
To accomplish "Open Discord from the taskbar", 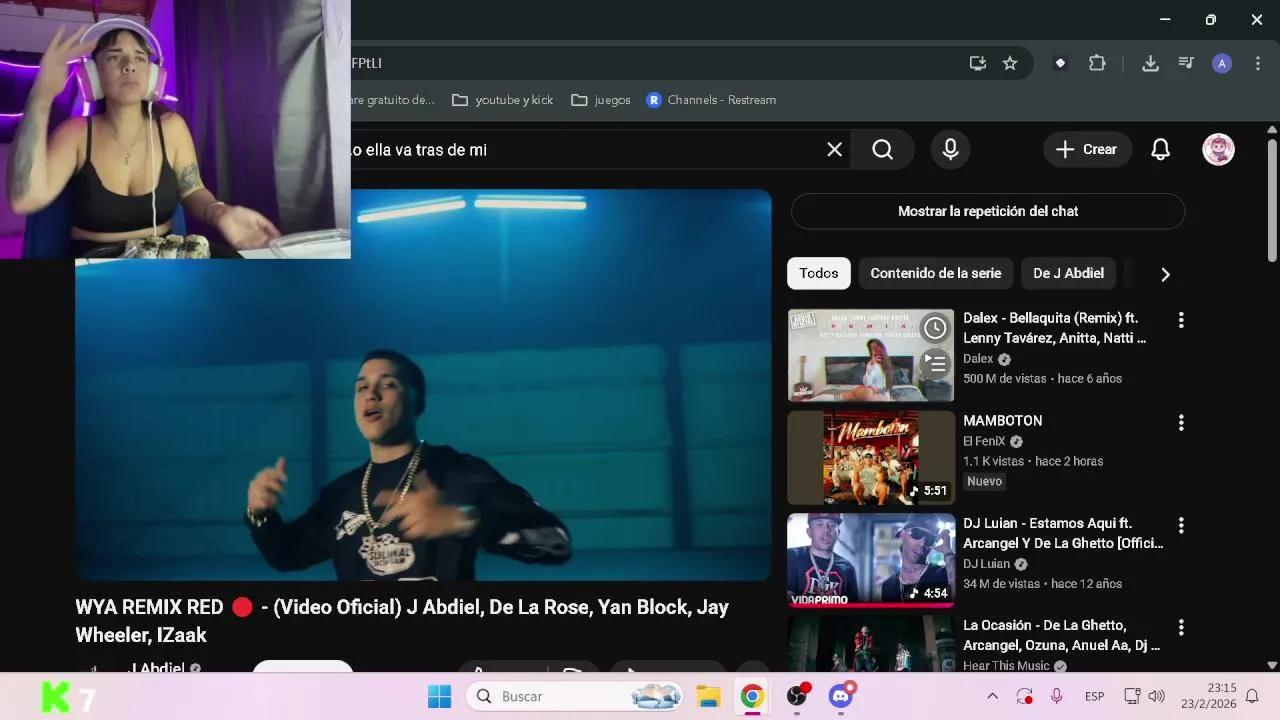I will pos(841,696).
